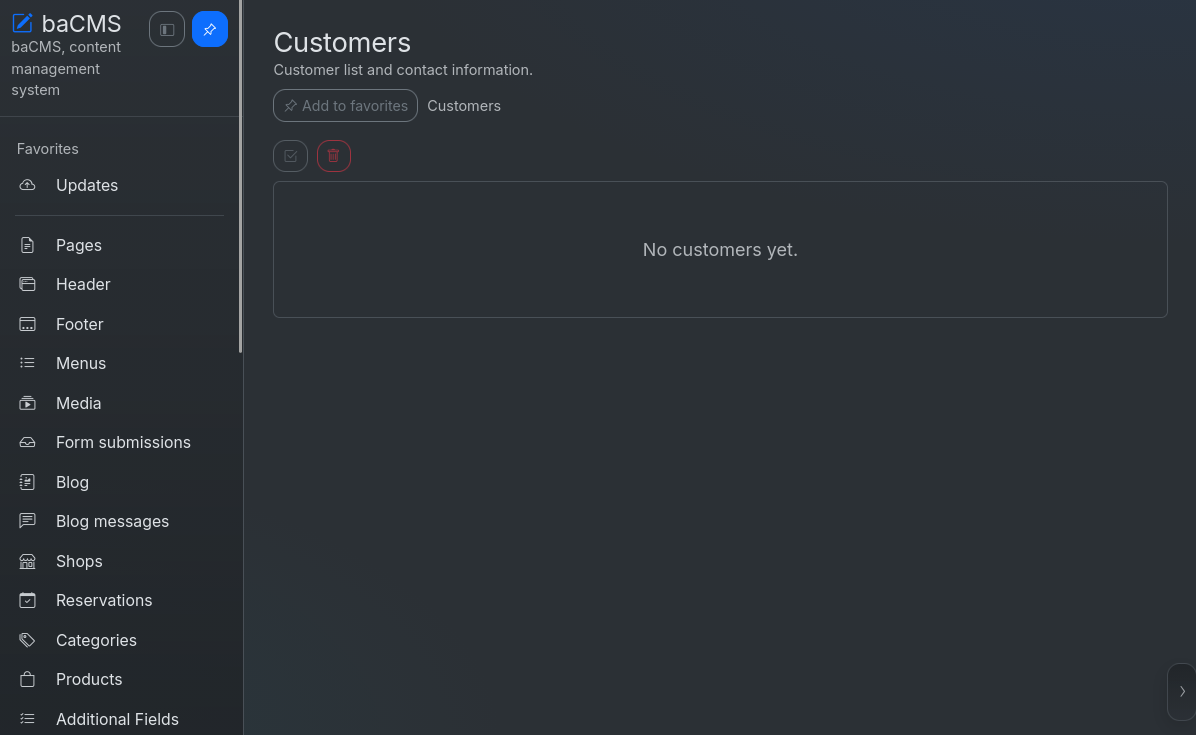Viewport: 1196px width, 735px height.
Task: Click the Media play icon
Action: [27, 403]
